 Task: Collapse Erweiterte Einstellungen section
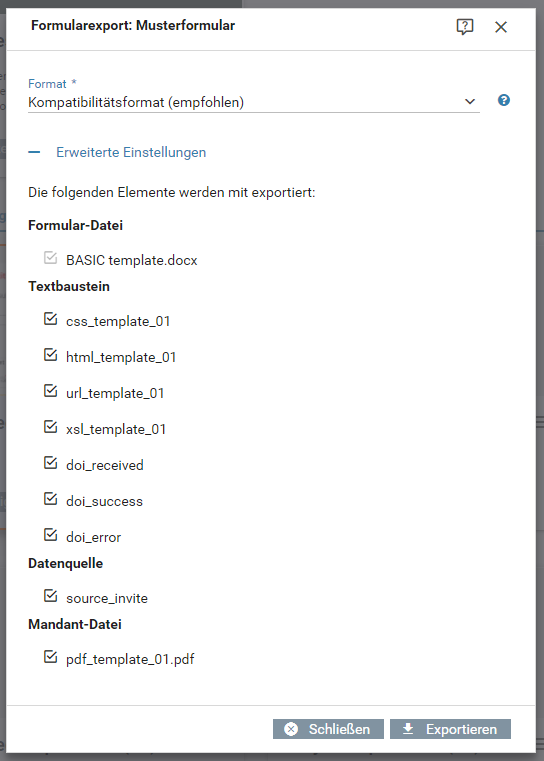(131, 152)
